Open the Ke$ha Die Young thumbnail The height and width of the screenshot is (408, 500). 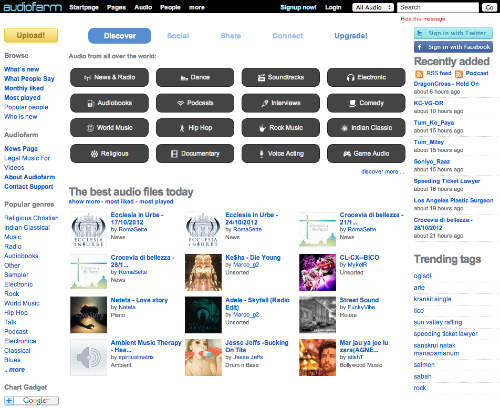203,272
